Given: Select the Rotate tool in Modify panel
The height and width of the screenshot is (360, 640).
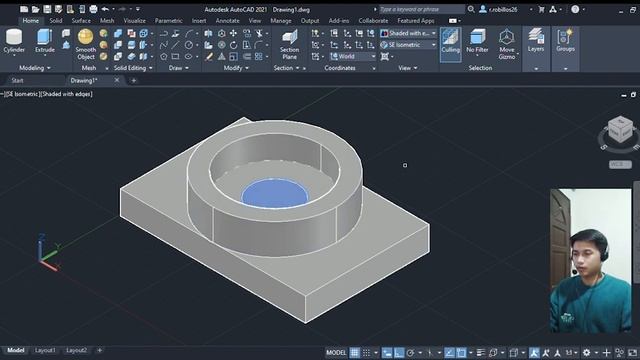Looking at the screenshot, I should click(x=233, y=45).
